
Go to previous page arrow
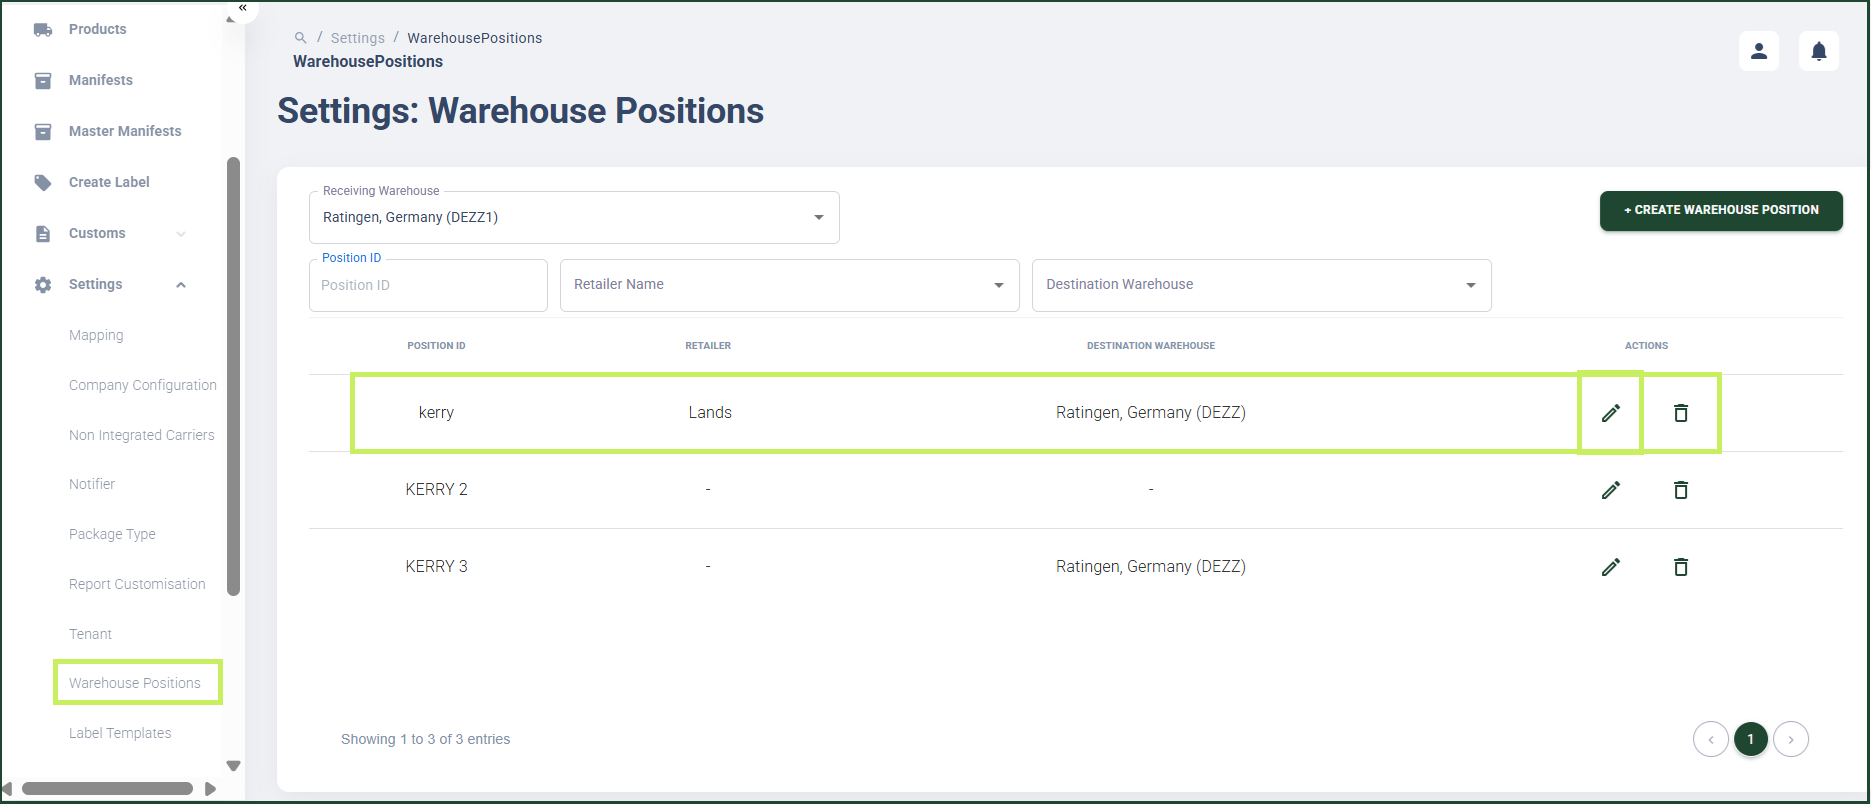click(x=1711, y=740)
